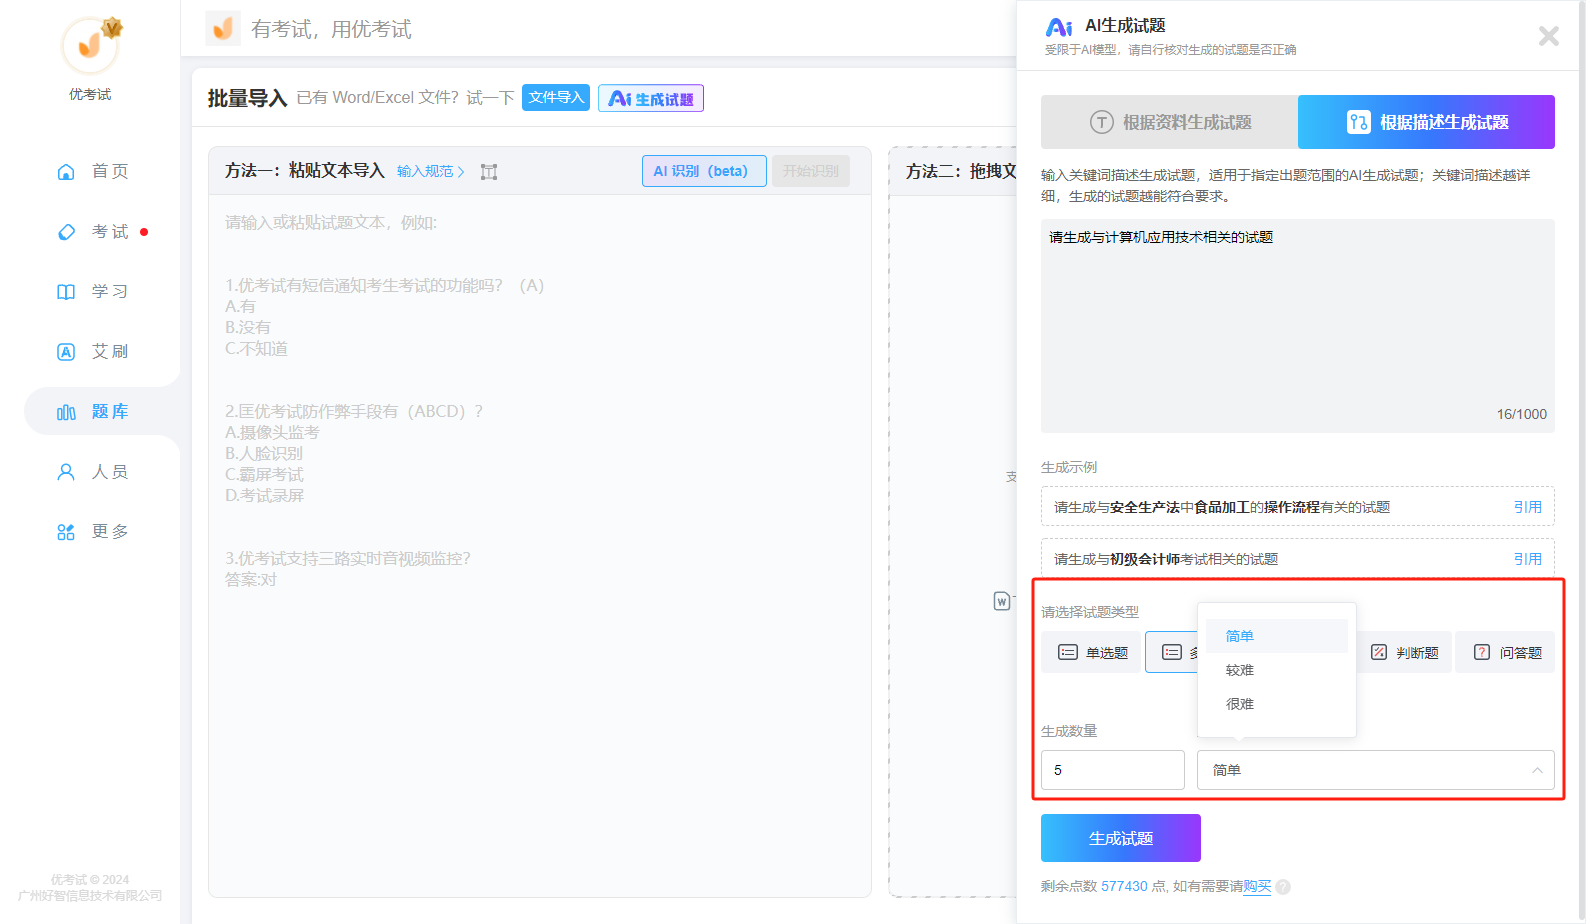Screen dimensions: 1586x924
Task: Click the T icon on 根据资料生成试题 tab
Action: [x=1101, y=122]
